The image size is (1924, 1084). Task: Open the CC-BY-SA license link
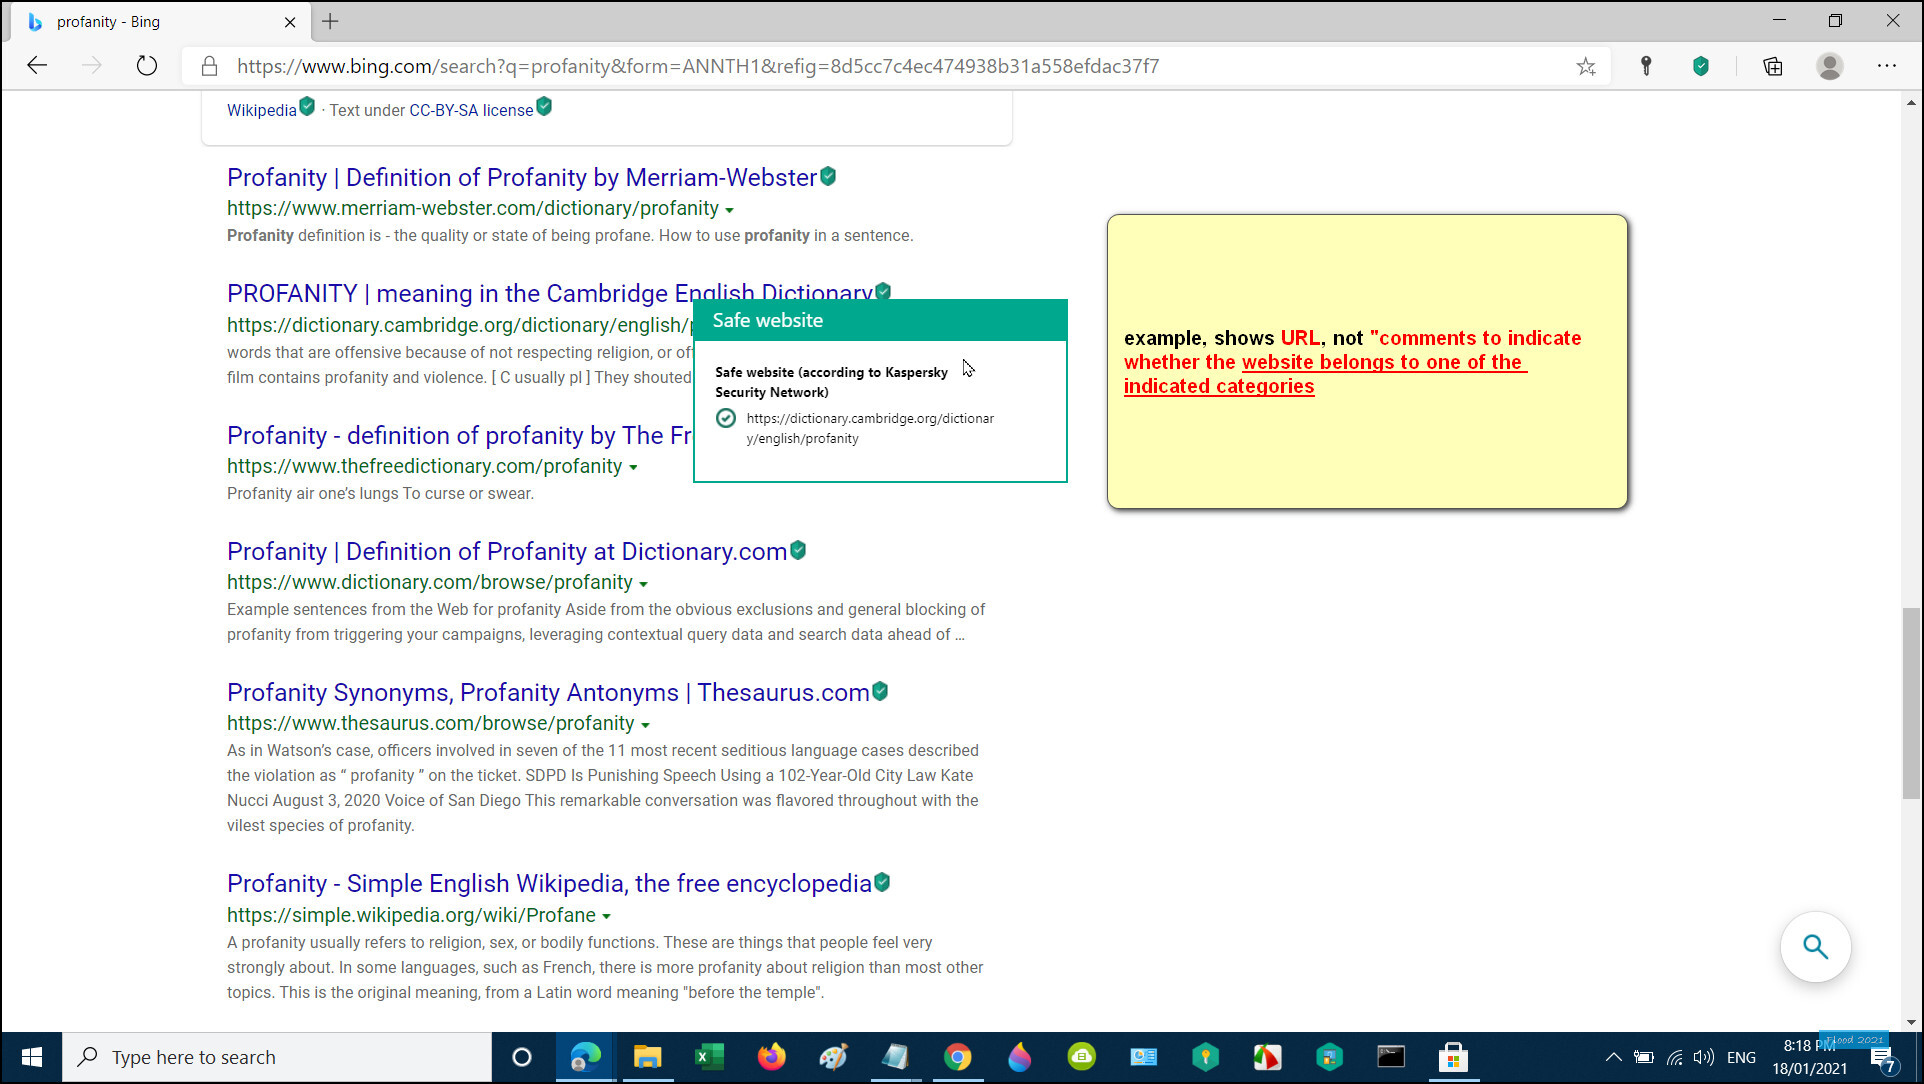click(x=471, y=110)
